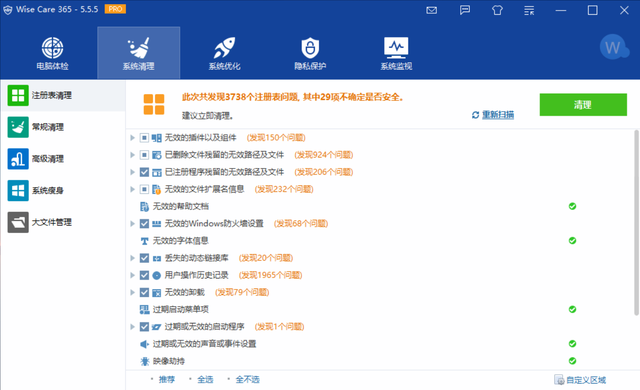Click the 已删除文件残留 category icon
Viewport: 640px width, 390px height.
coord(157,155)
